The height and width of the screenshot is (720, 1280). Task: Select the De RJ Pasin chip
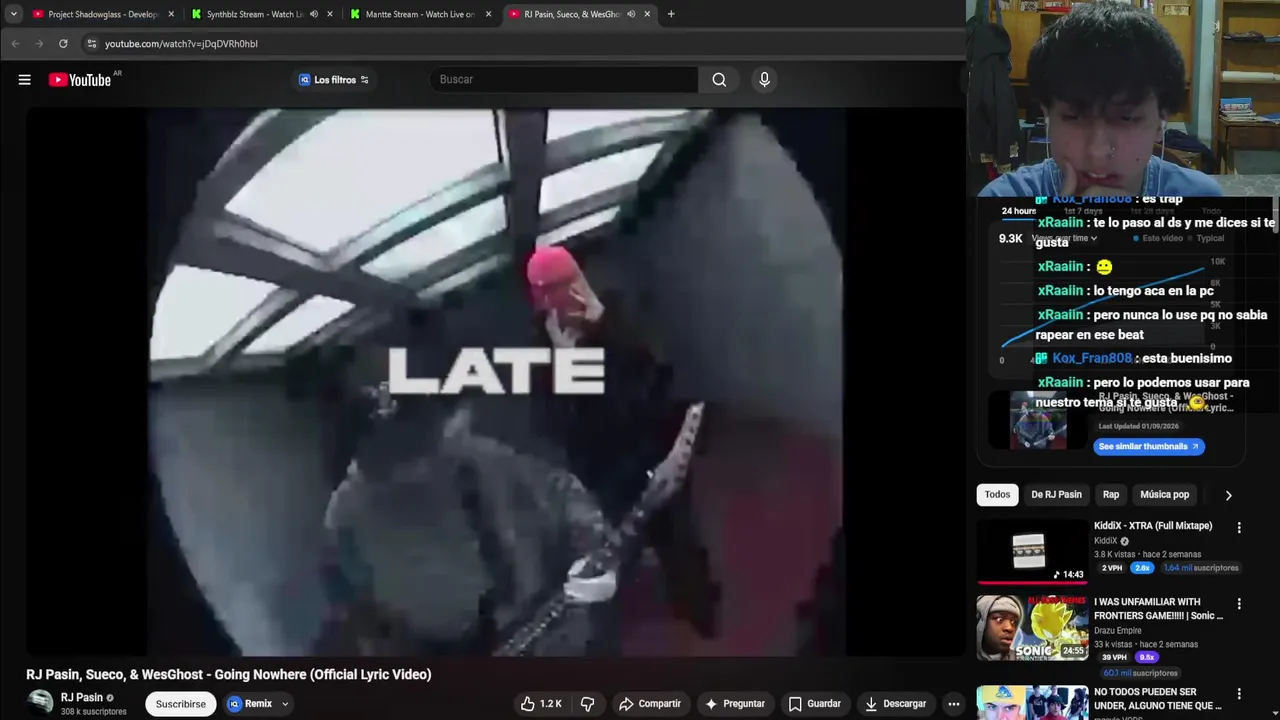click(1056, 494)
